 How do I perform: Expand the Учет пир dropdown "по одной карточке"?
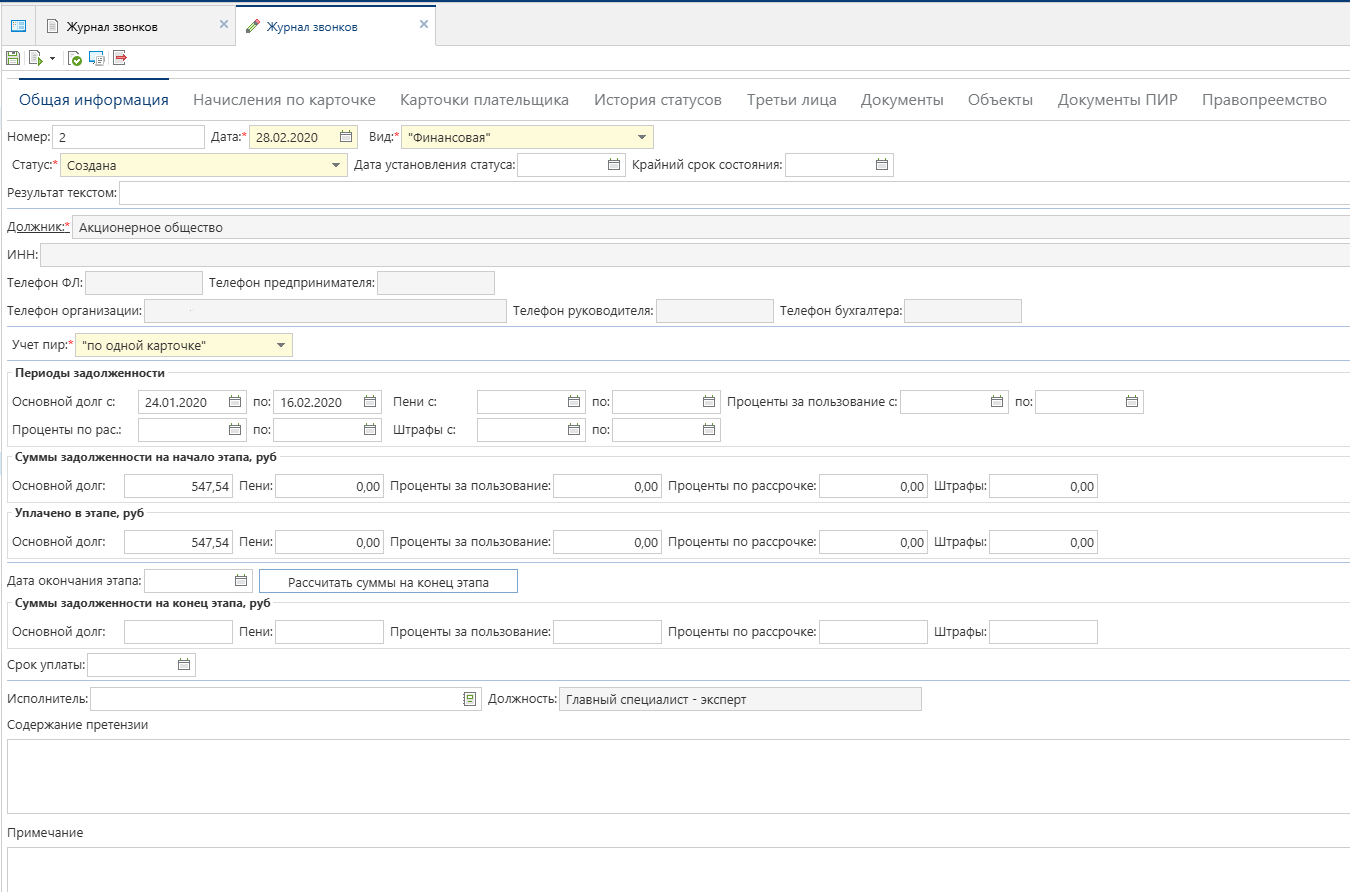pyautogui.click(x=281, y=346)
